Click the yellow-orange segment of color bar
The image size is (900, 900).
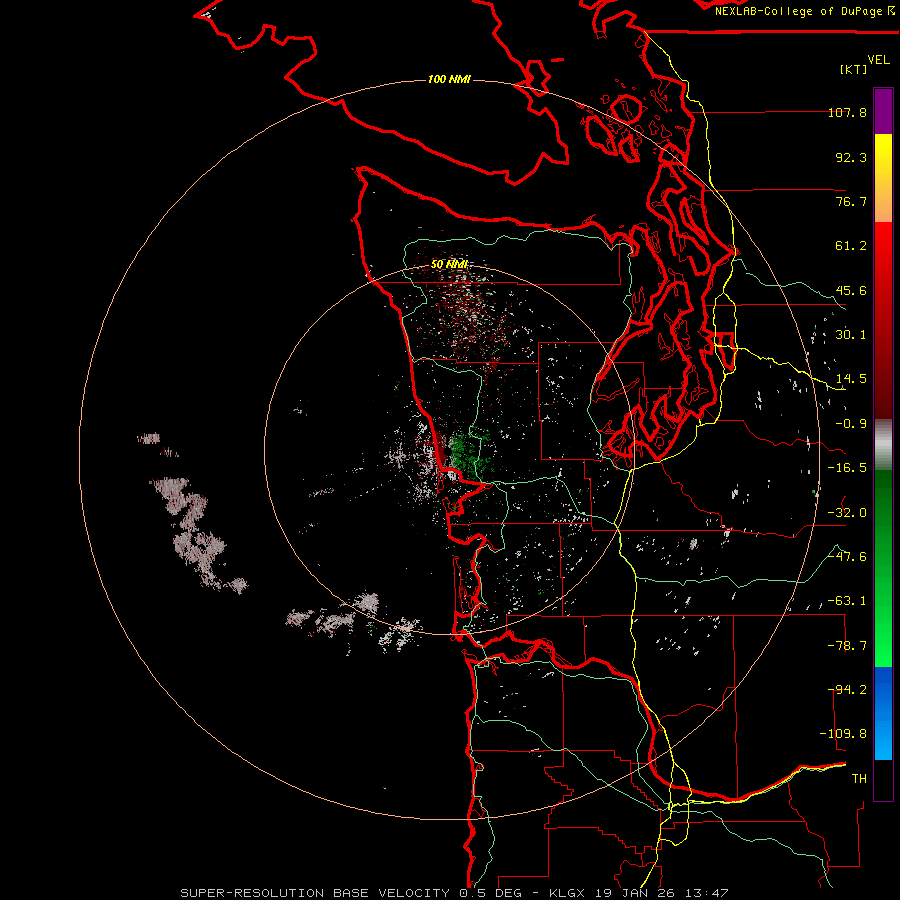(883, 178)
